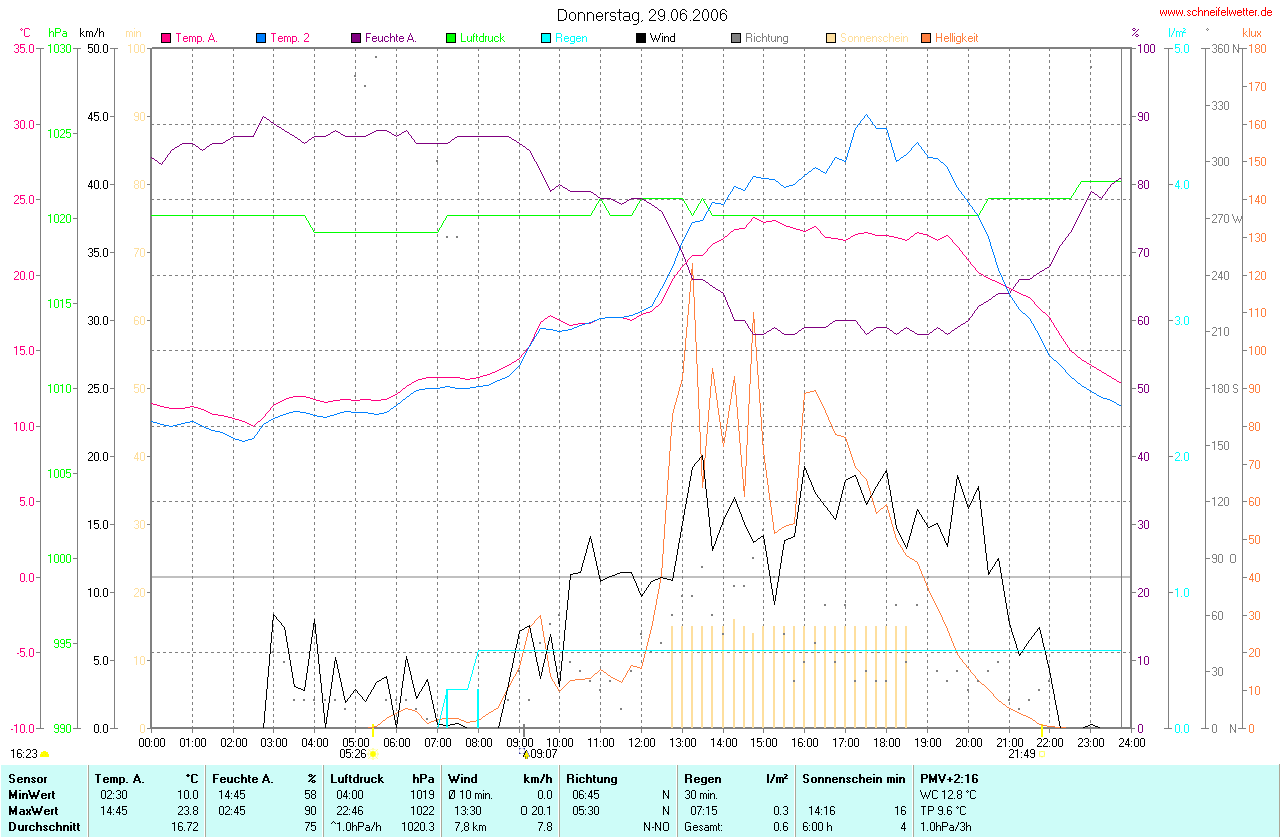Open the www.schneifelwetter.de link

pyautogui.click(x=1216, y=12)
